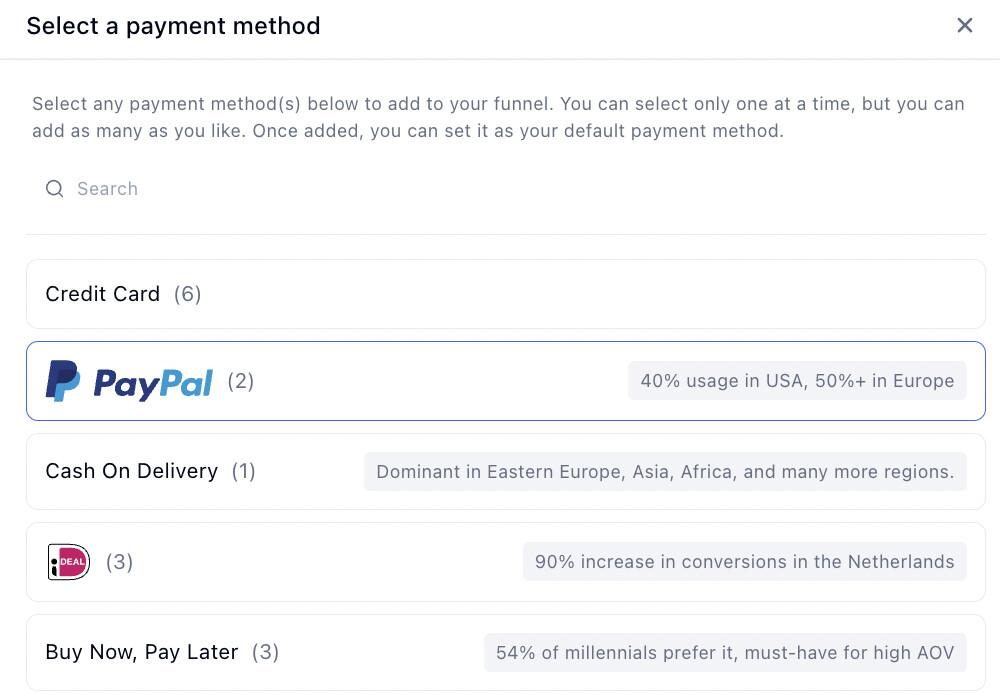Click the Buy Now, Pay Later (3) count
The width and height of the screenshot is (1000, 694).
(x=265, y=653)
